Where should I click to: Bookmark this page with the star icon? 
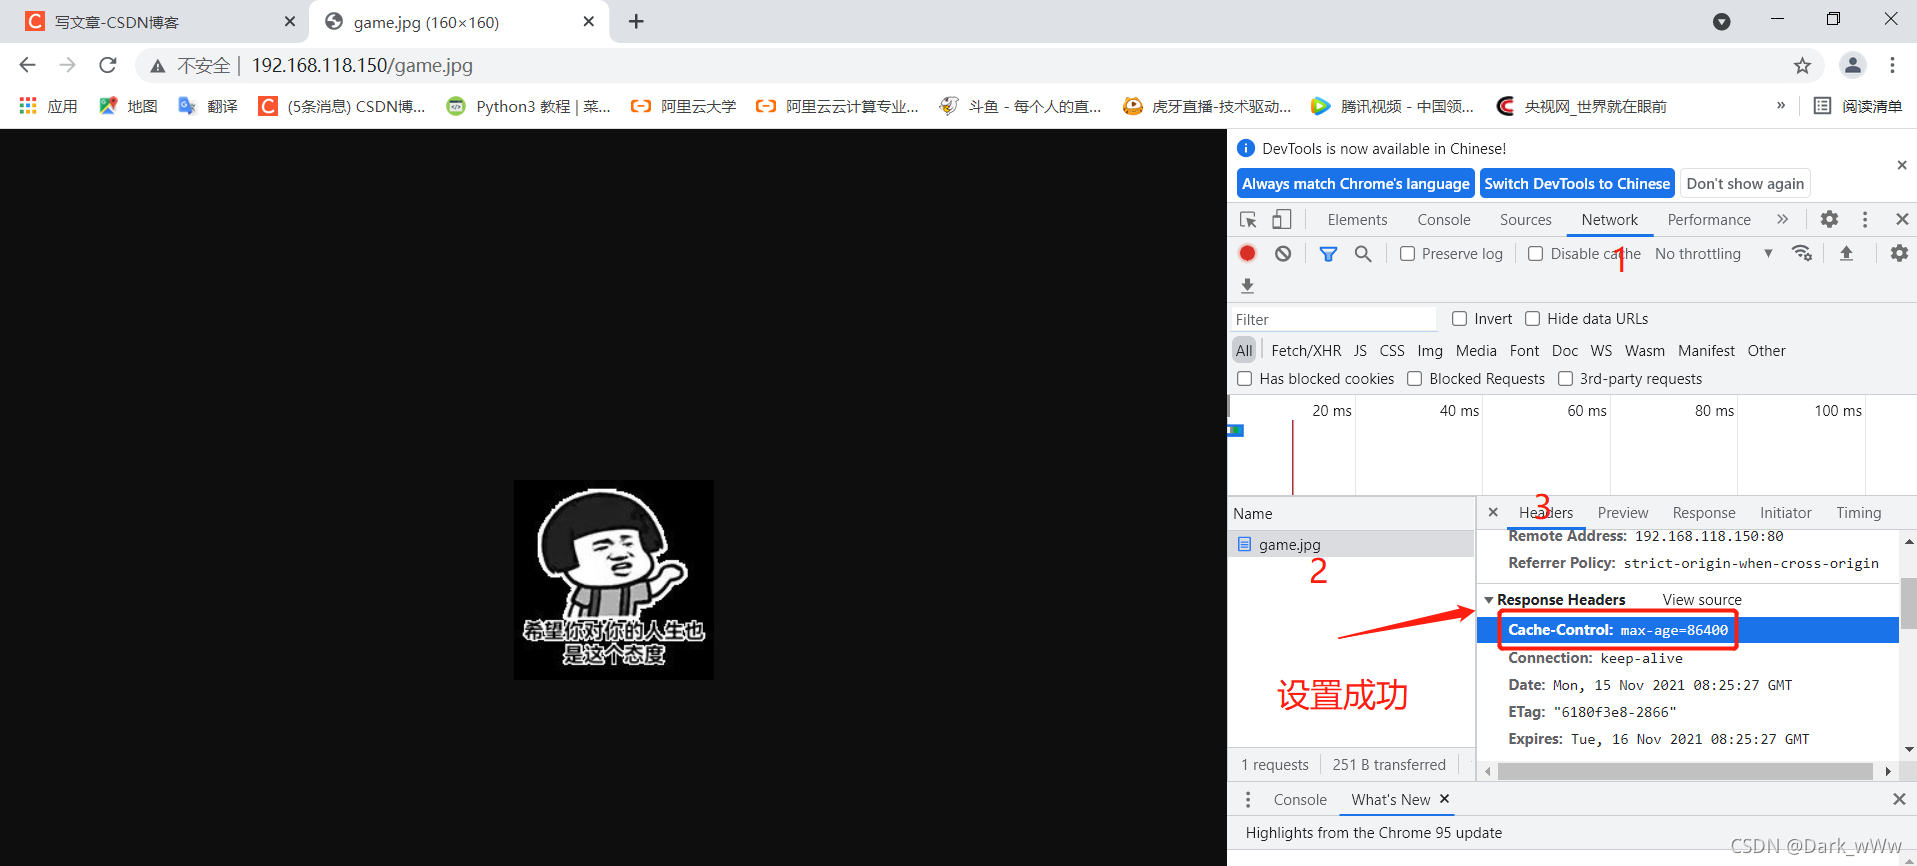[x=1802, y=66]
